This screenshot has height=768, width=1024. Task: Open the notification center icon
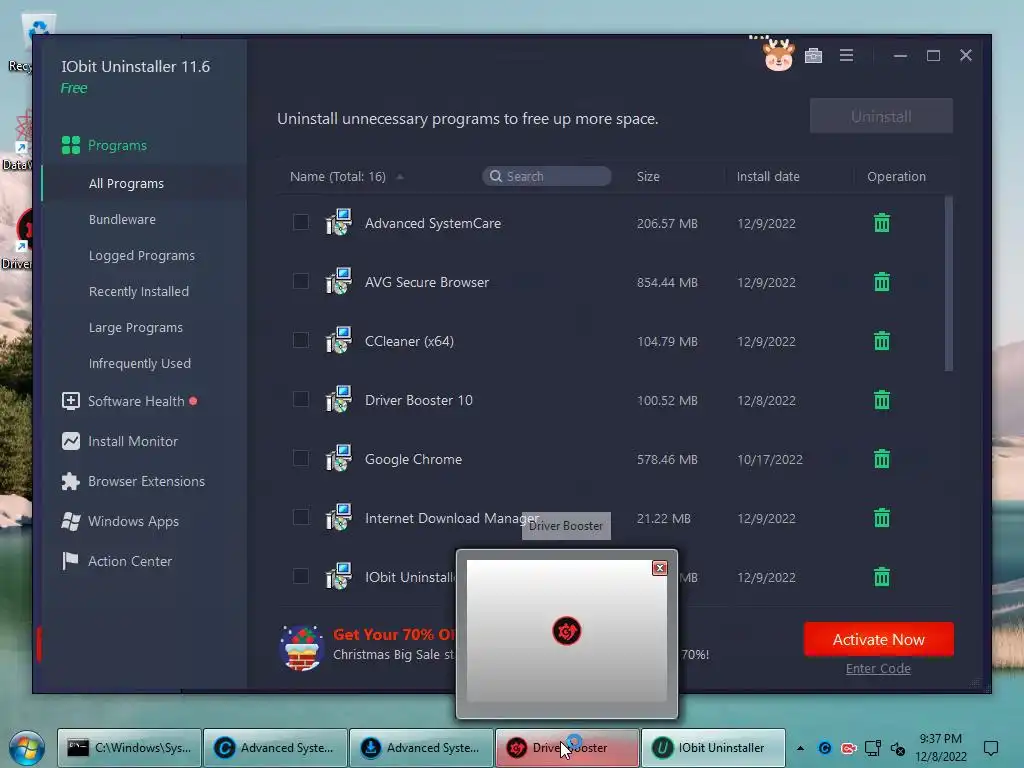tap(991, 748)
